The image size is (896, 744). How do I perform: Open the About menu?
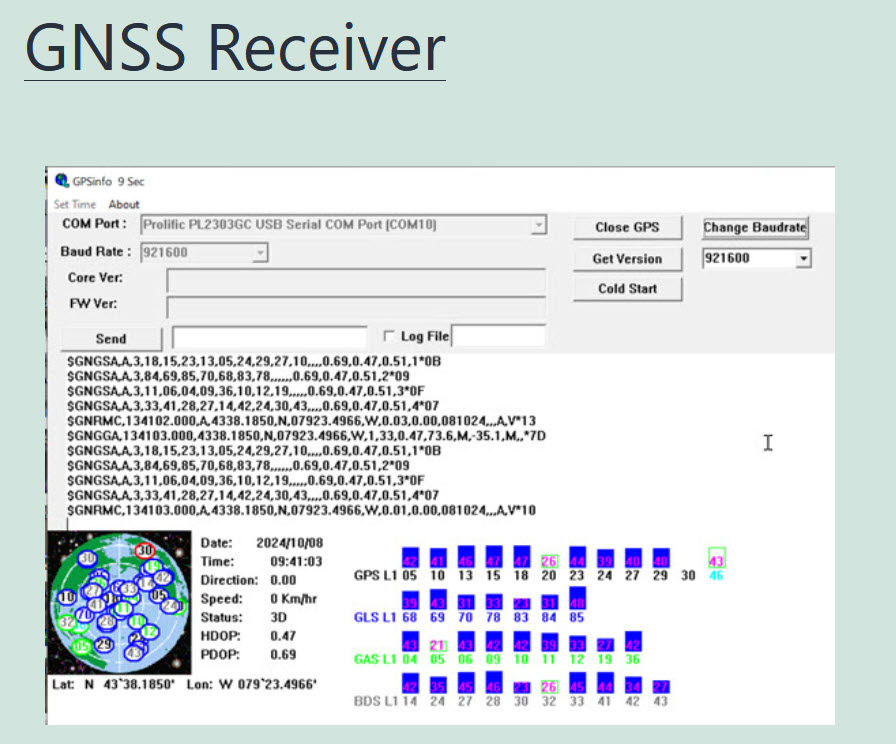pyautogui.click(x=124, y=204)
